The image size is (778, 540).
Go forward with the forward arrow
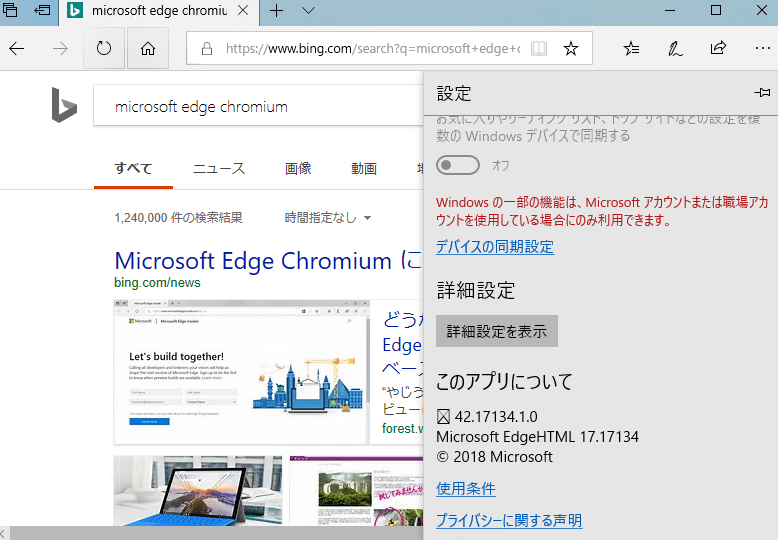[x=61, y=48]
